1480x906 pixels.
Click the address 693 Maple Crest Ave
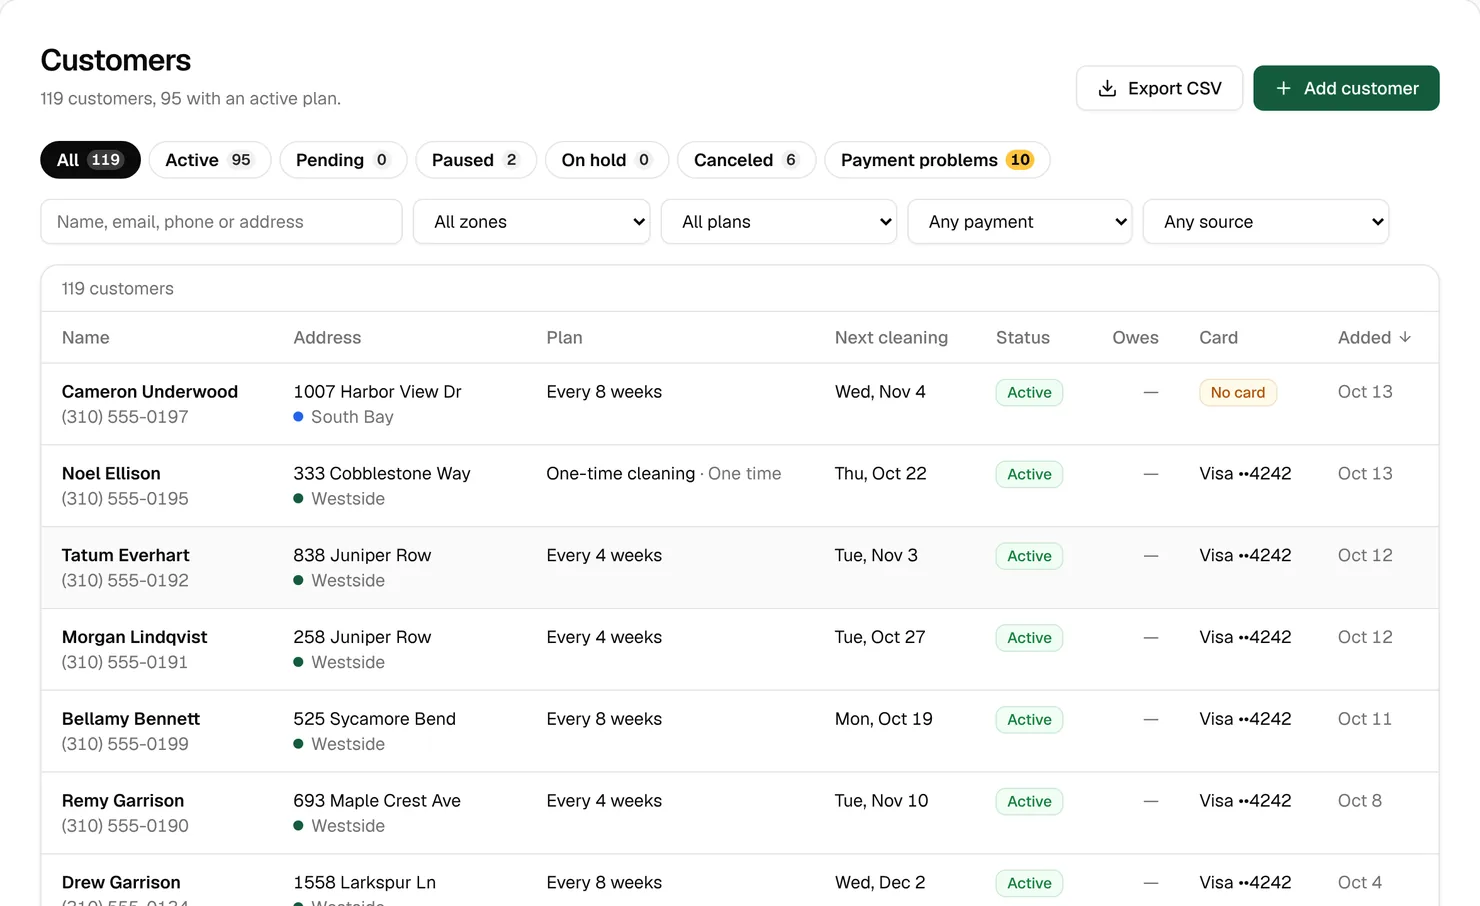coord(377,801)
